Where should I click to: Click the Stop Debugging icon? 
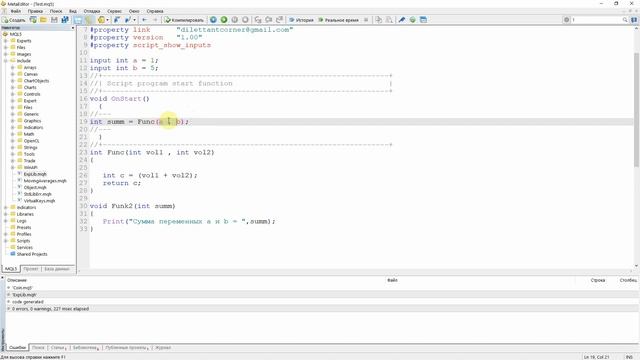(x=245, y=20)
